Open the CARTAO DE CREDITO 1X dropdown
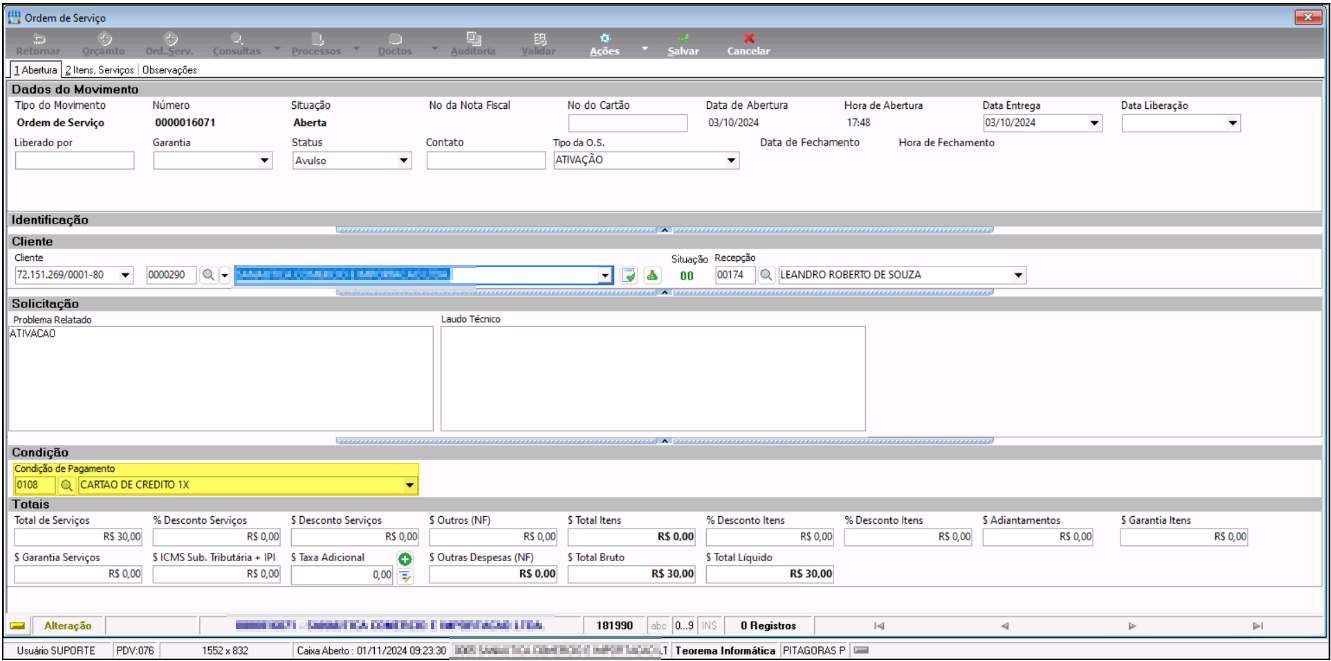Image resolution: width=1331 pixels, height=661 pixels. coord(409,485)
